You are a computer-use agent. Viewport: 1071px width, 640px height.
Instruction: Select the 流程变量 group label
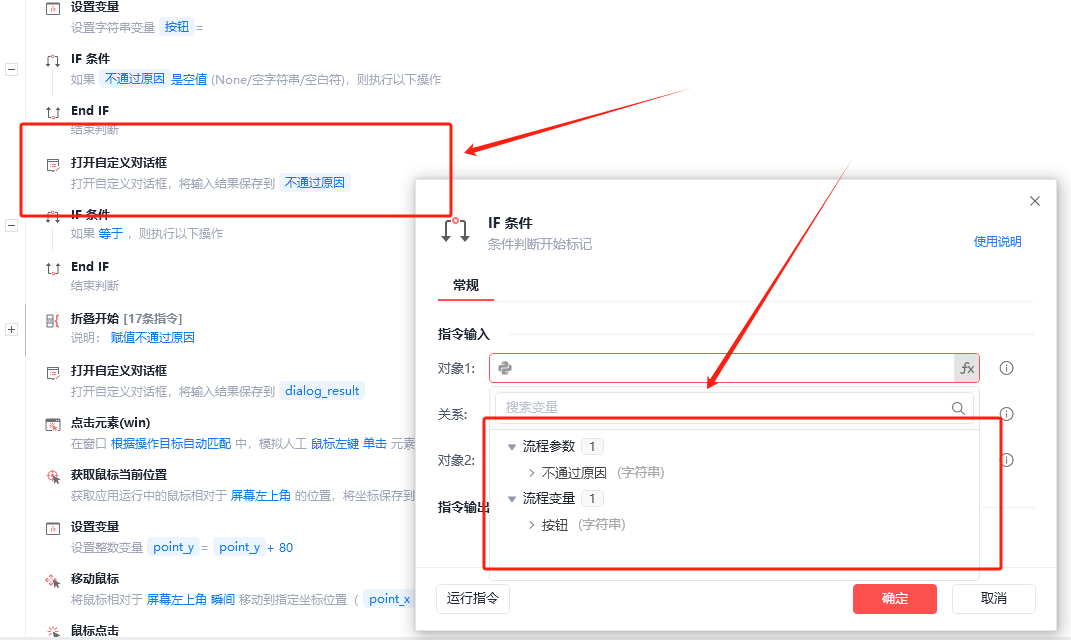(x=549, y=499)
